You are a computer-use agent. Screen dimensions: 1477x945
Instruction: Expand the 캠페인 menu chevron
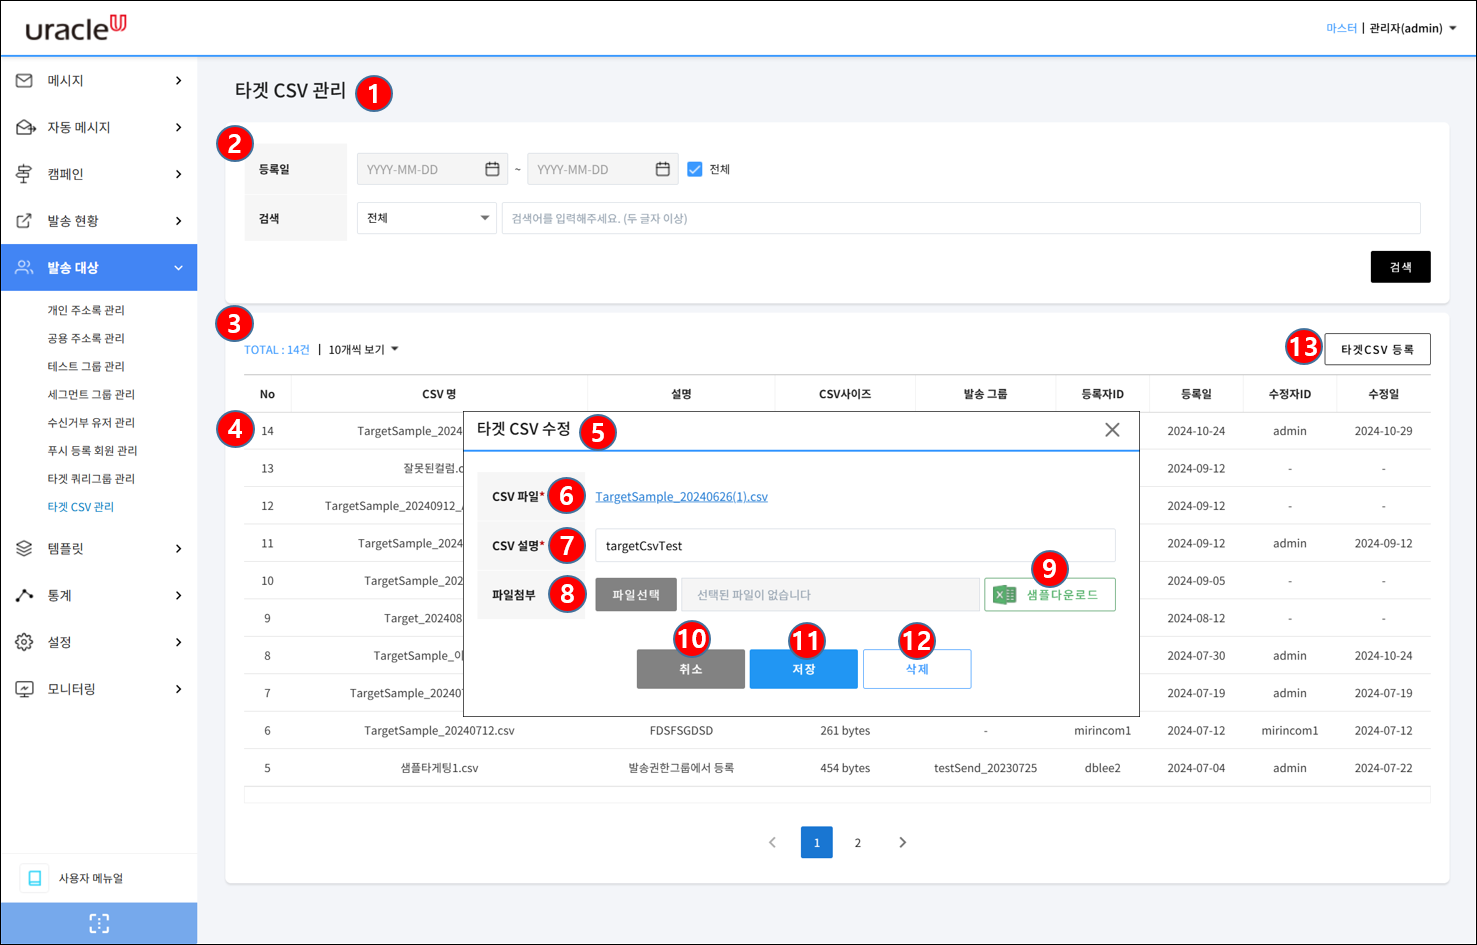(178, 174)
